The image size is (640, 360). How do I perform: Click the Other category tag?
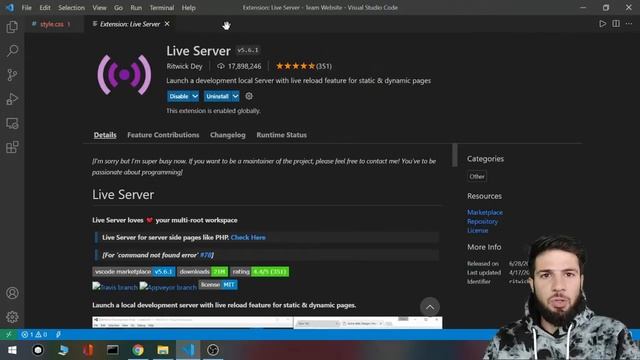tap(477, 177)
